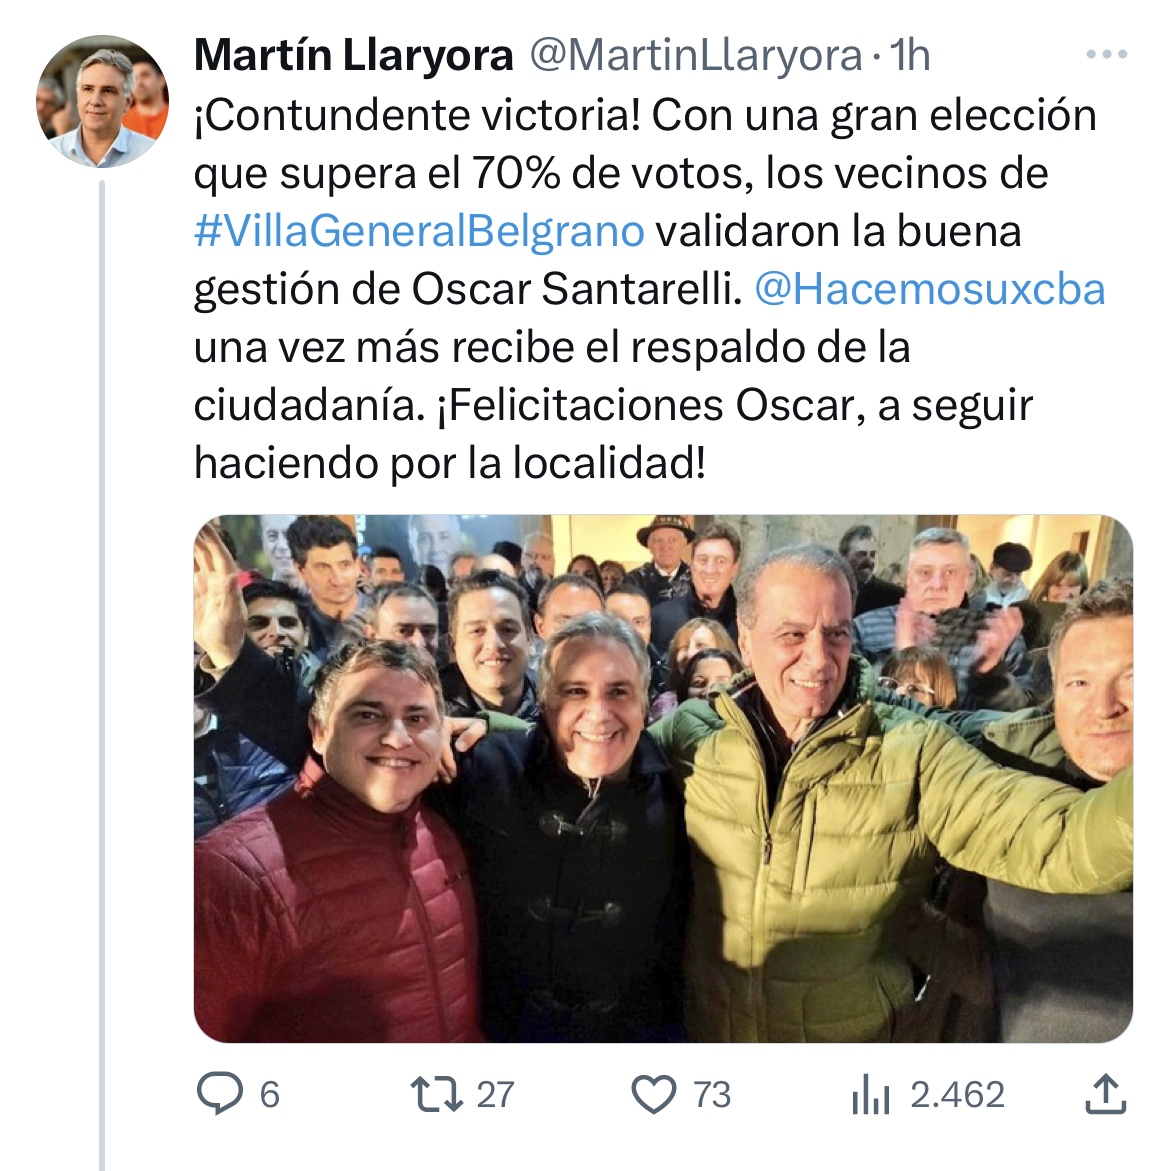Screen dimensions: 1170x1171
Task: Click the share upload arrow icon
Action: (1104, 1094)
